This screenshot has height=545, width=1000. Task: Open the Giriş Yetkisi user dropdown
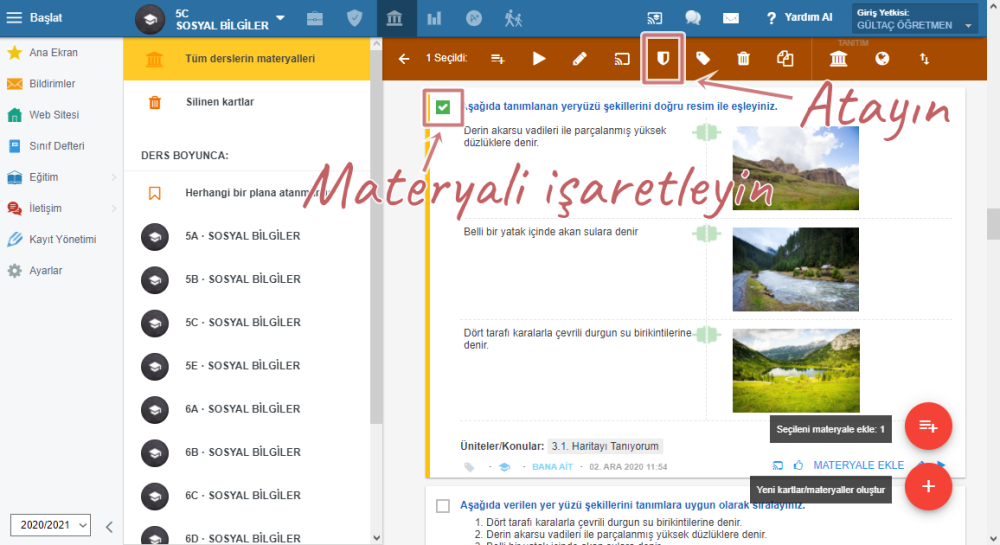[915, 18]
